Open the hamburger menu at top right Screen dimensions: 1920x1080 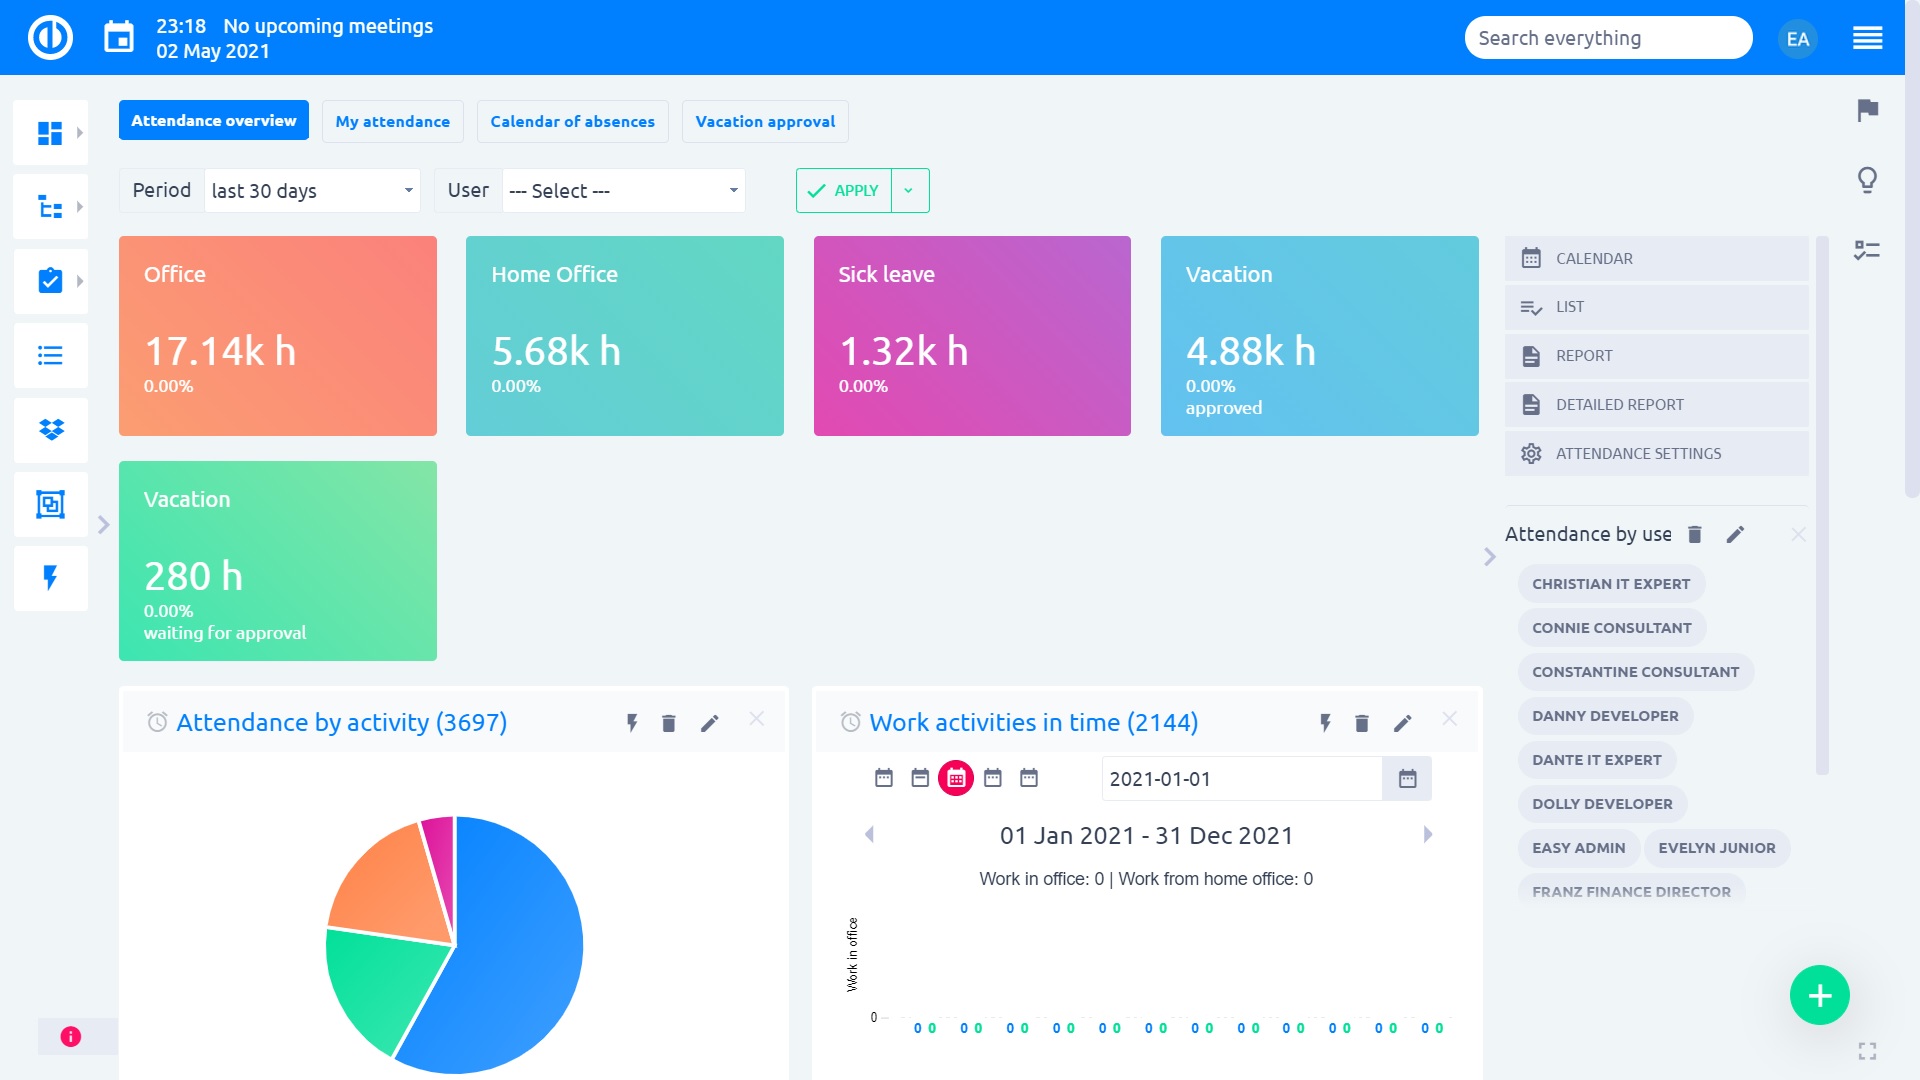point(1868,37)
